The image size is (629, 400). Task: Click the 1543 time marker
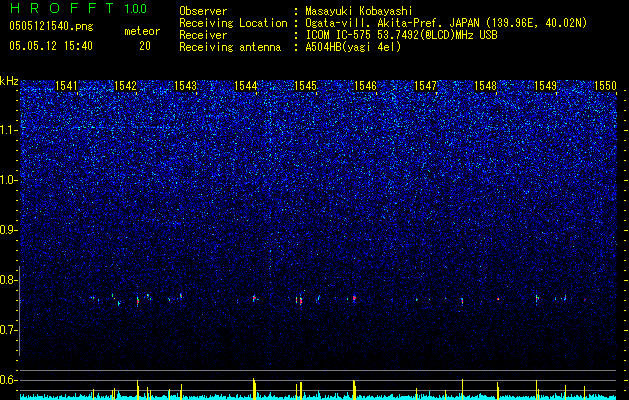click(186, 86)
